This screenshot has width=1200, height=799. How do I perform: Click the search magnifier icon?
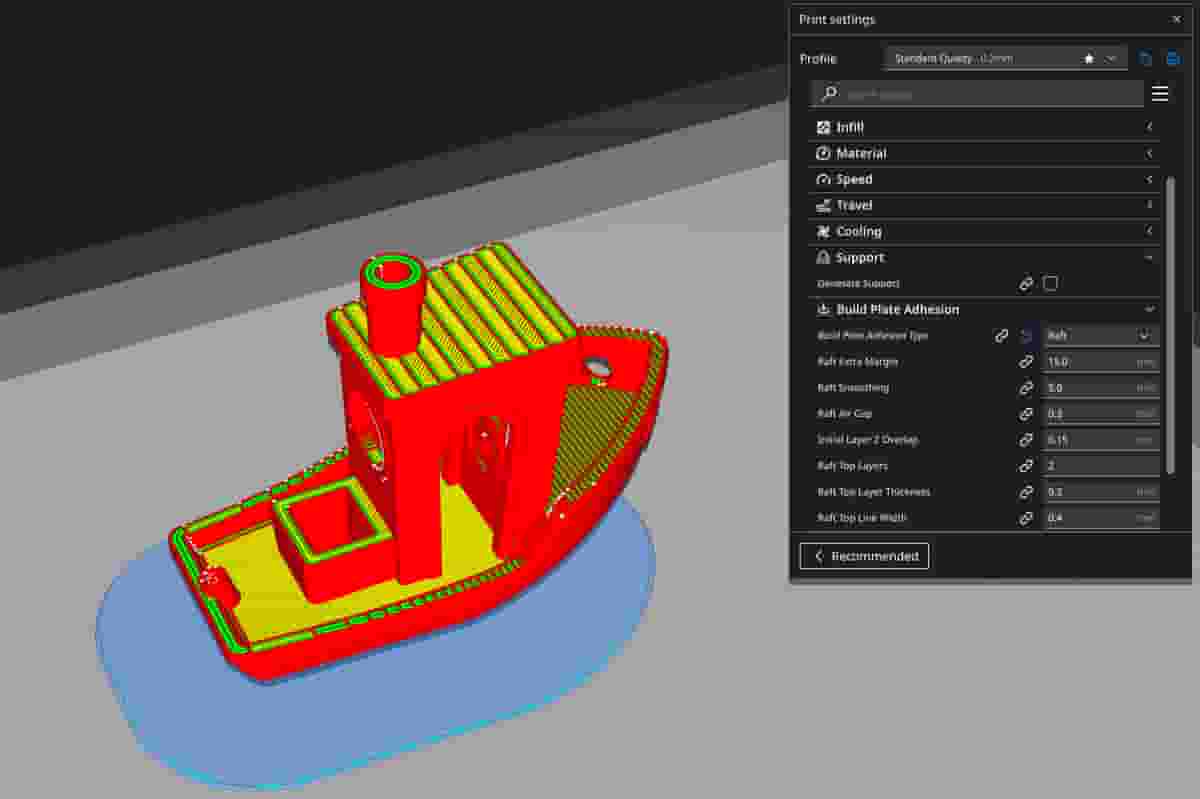click(x=829, y=94)
